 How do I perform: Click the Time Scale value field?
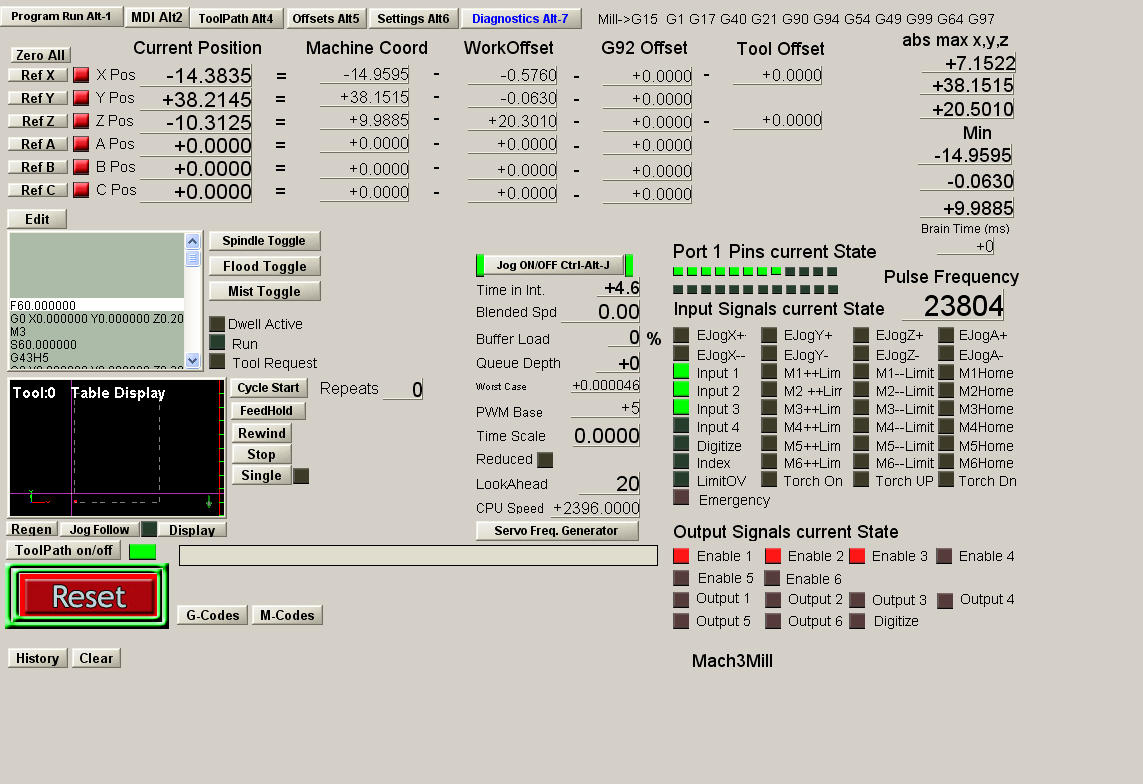coord(606,436)
